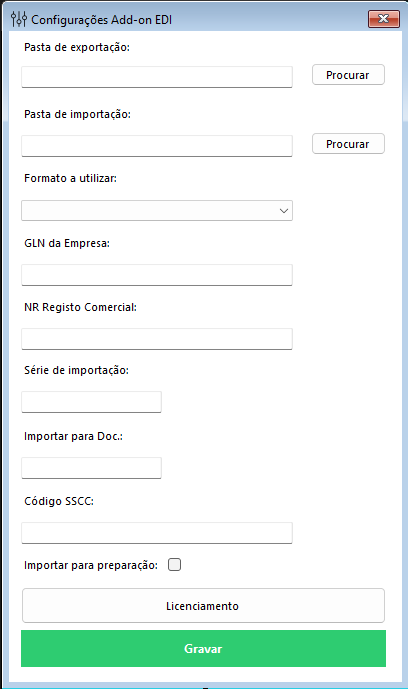Click into the Importar para Doc. field
Image resolution: width=408 pixels, height=689 pixels.
(91, 468)
